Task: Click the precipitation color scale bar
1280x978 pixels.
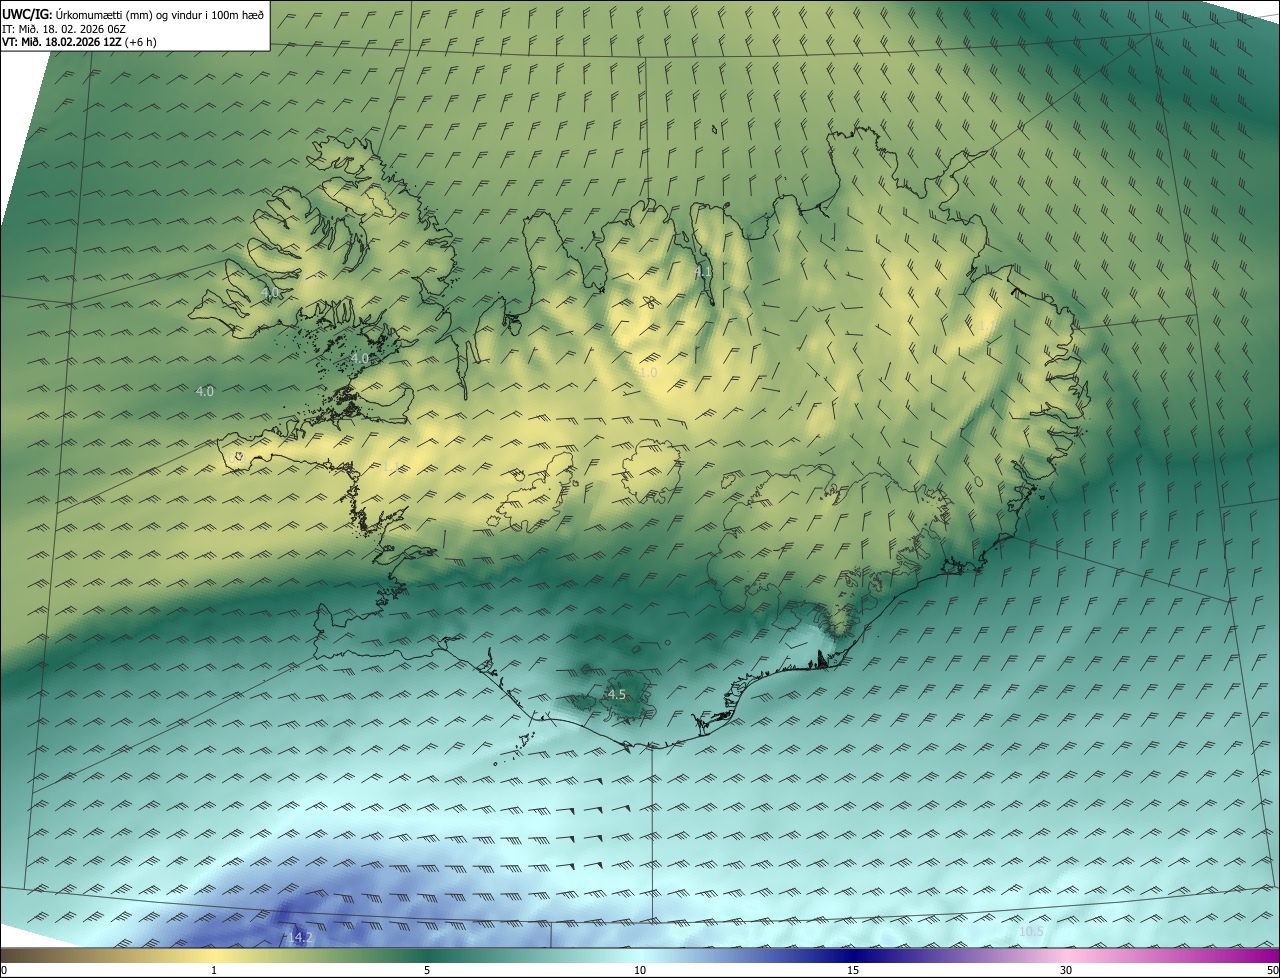Action: coord(640,956)
